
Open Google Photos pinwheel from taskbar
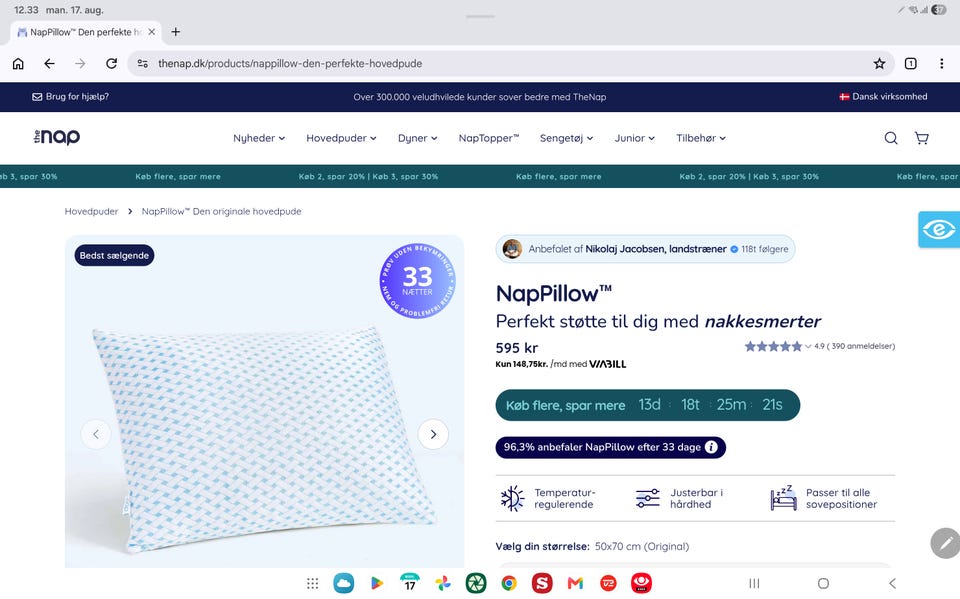pos(443,583)
